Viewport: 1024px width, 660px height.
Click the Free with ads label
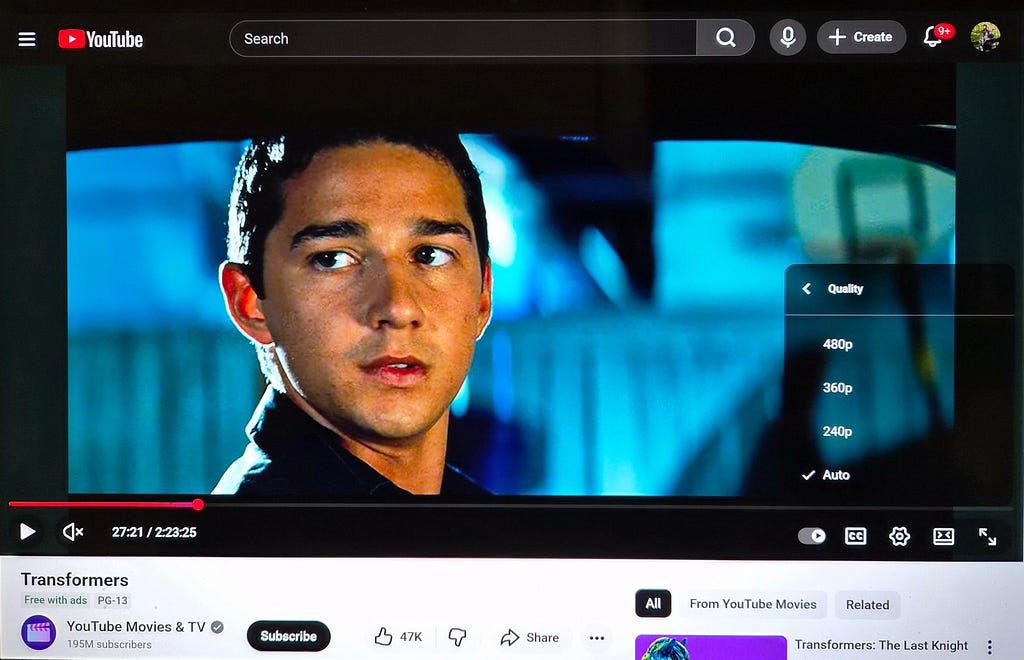coord(56,600)
